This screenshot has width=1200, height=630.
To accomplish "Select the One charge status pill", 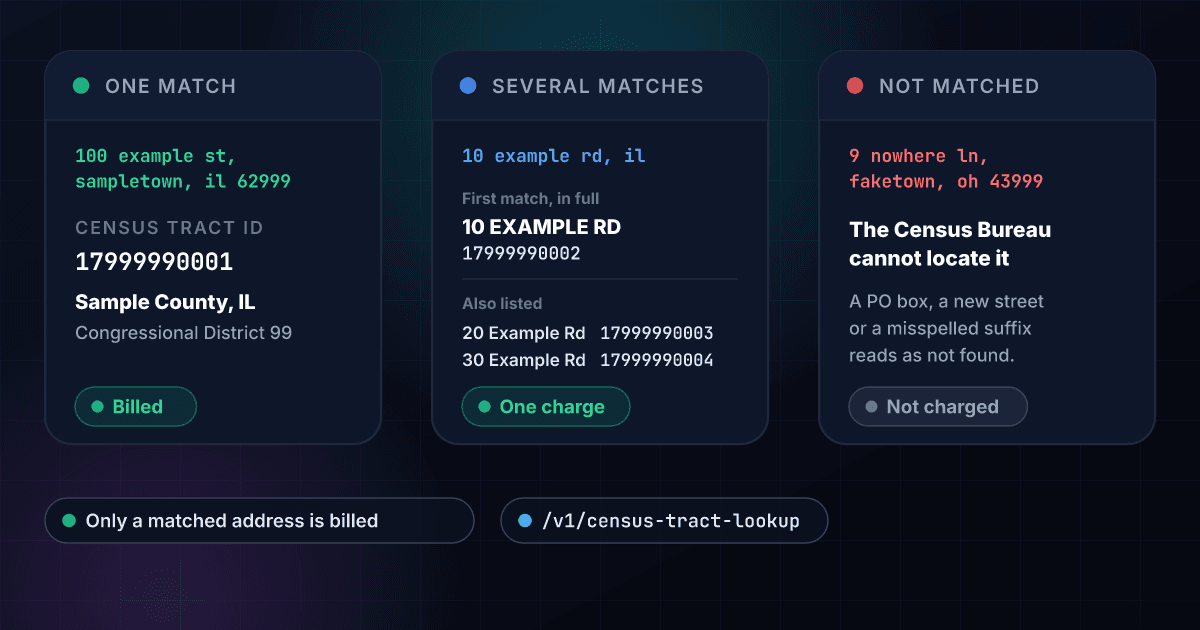I will 546,407.
